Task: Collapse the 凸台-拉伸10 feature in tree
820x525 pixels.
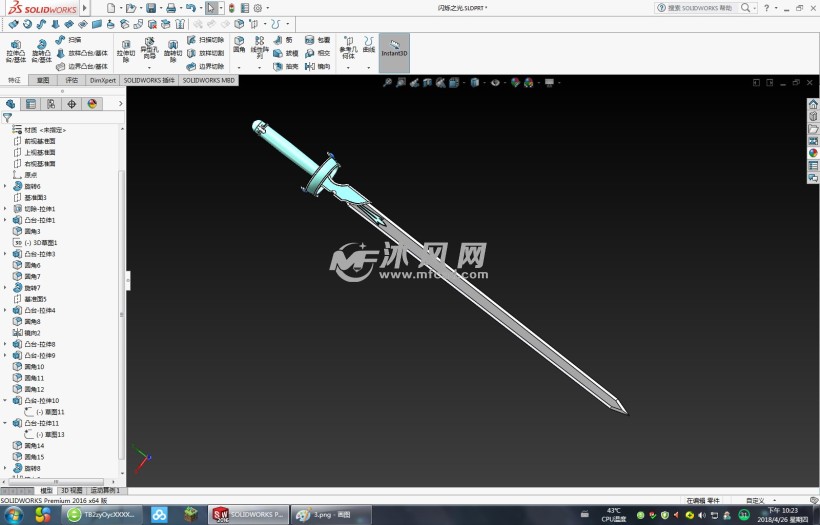Action: 5,401
